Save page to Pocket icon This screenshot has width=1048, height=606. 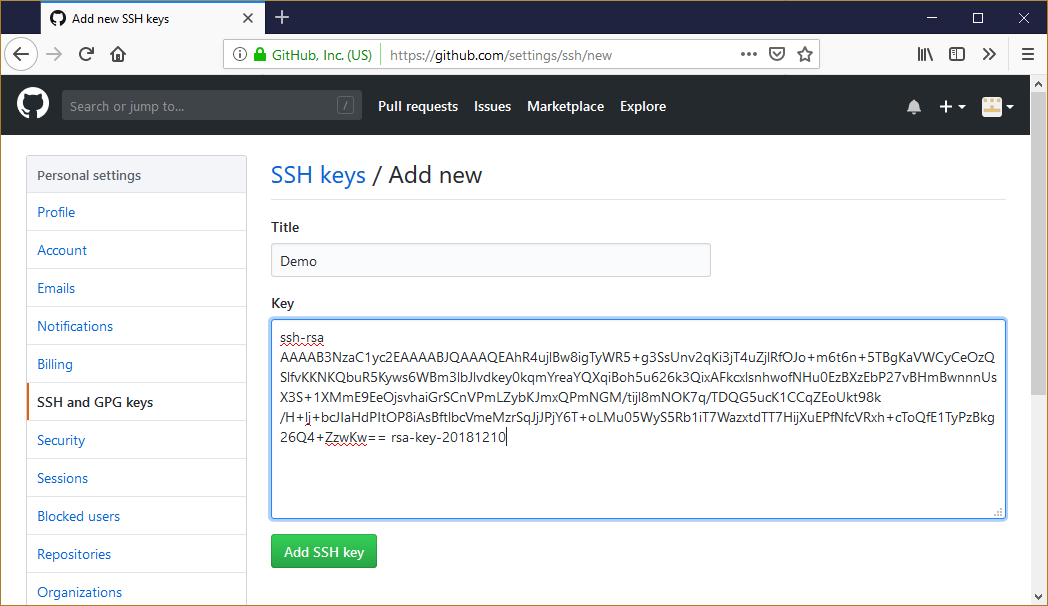pyautogui.click(x=777, y=54)
